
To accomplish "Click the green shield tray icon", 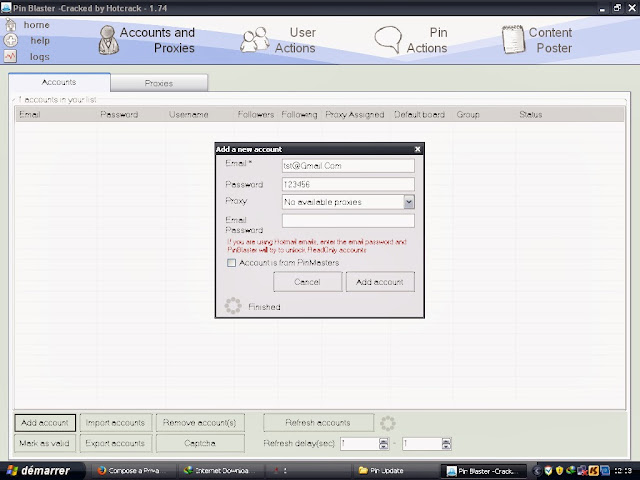I will click(549, 471).
